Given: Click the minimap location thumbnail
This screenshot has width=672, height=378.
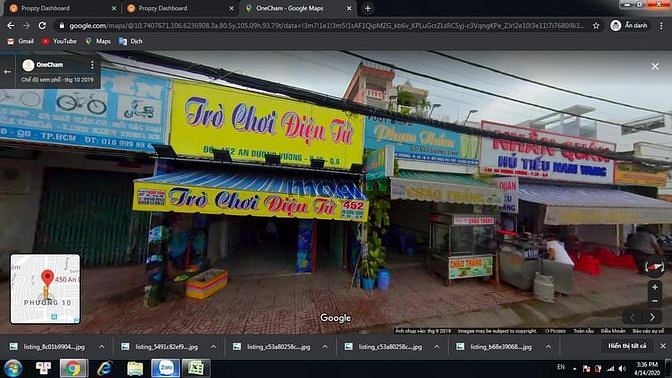Looking at the screenshot, I should point(45,289).
